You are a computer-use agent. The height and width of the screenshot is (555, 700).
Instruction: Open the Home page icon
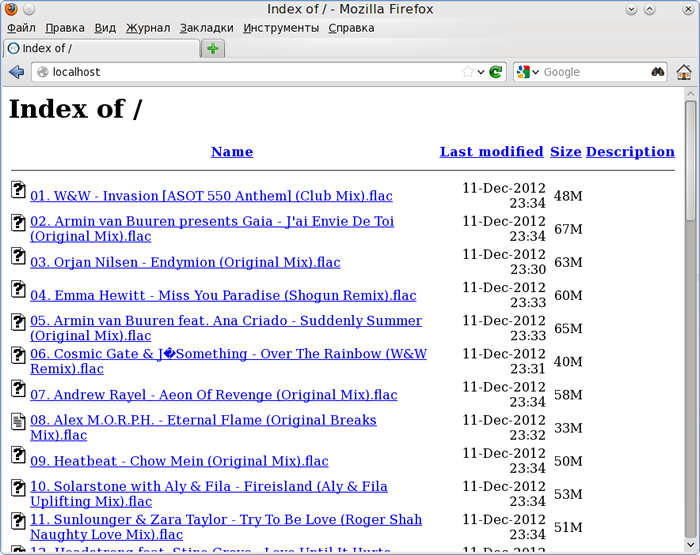(684, 72)
